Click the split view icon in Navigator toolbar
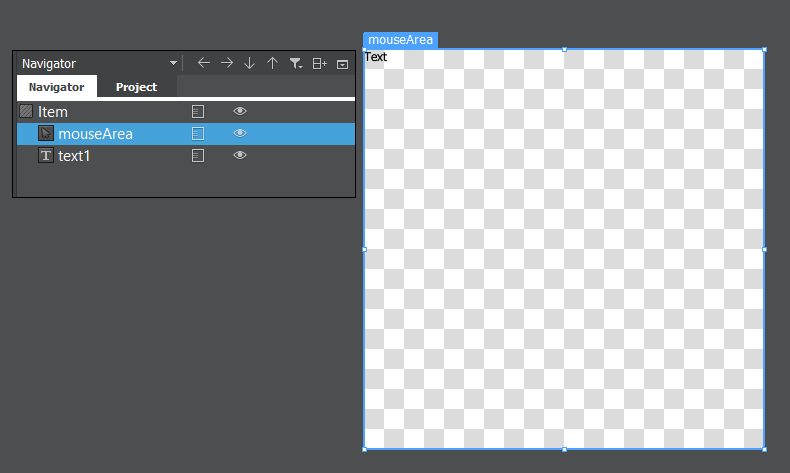The width and height of the screenshot is (790, 473). (319, 63)
